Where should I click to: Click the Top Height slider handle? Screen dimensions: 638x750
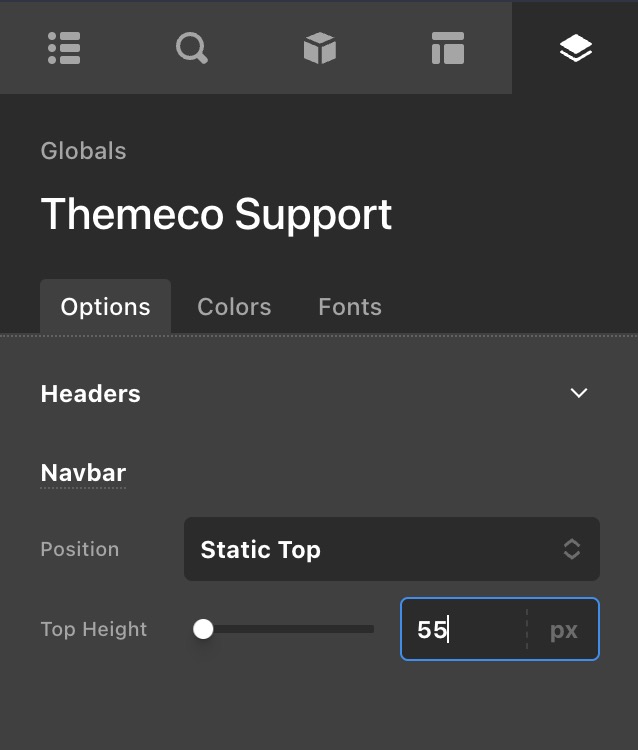click(x=203, y=629)
